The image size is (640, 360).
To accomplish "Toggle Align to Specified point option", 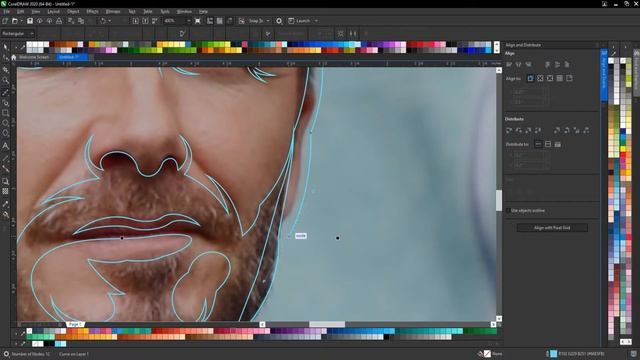I will [569, 78].
